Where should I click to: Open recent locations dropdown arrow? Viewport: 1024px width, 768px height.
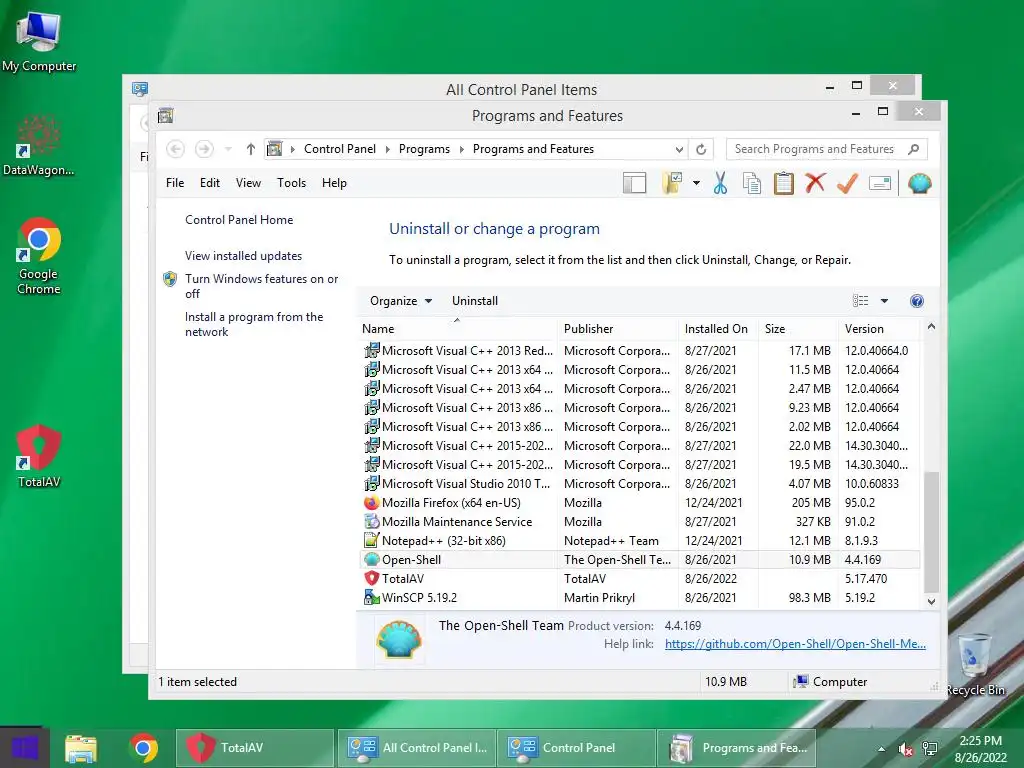point(228,149)
